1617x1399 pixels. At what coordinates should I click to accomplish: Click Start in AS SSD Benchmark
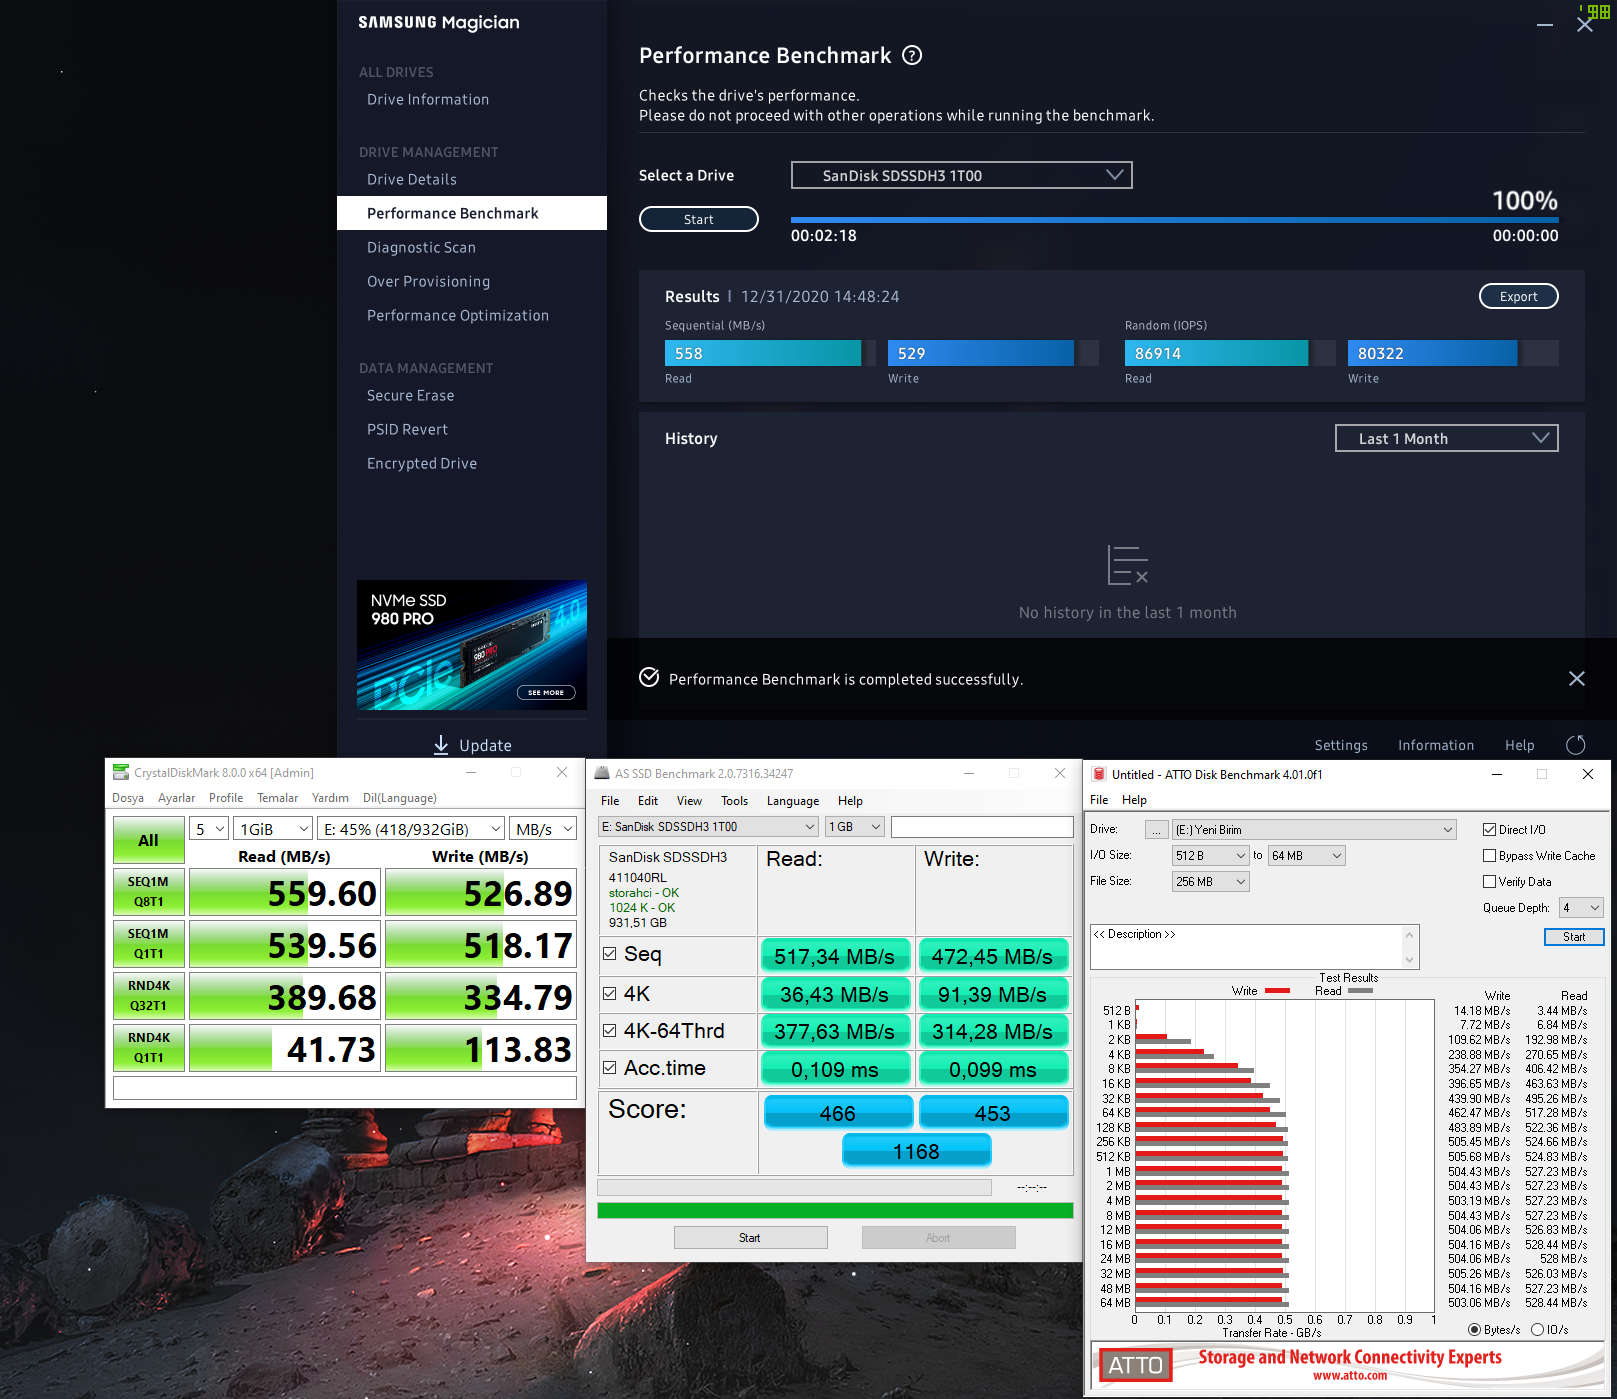pyautogui.click(x=750, y=1238)
